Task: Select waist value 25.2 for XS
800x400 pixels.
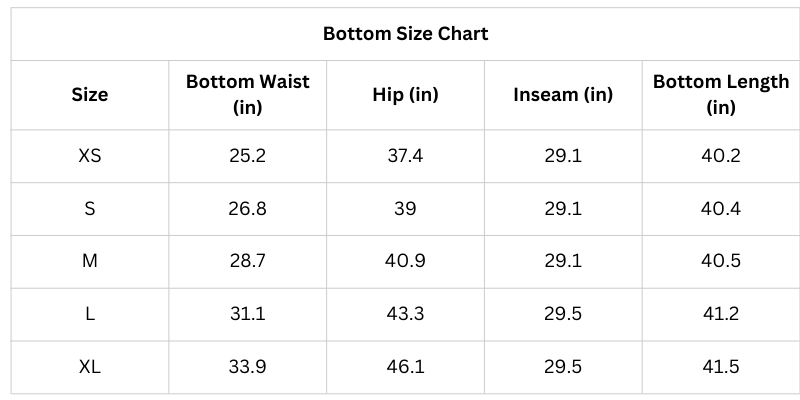Action: coord(247,156)
